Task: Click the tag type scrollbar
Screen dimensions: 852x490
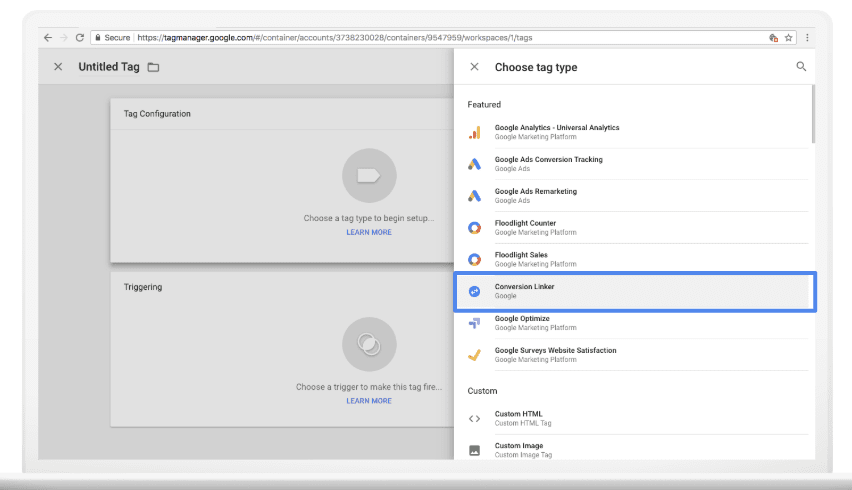Action: [x=812, y=115]
